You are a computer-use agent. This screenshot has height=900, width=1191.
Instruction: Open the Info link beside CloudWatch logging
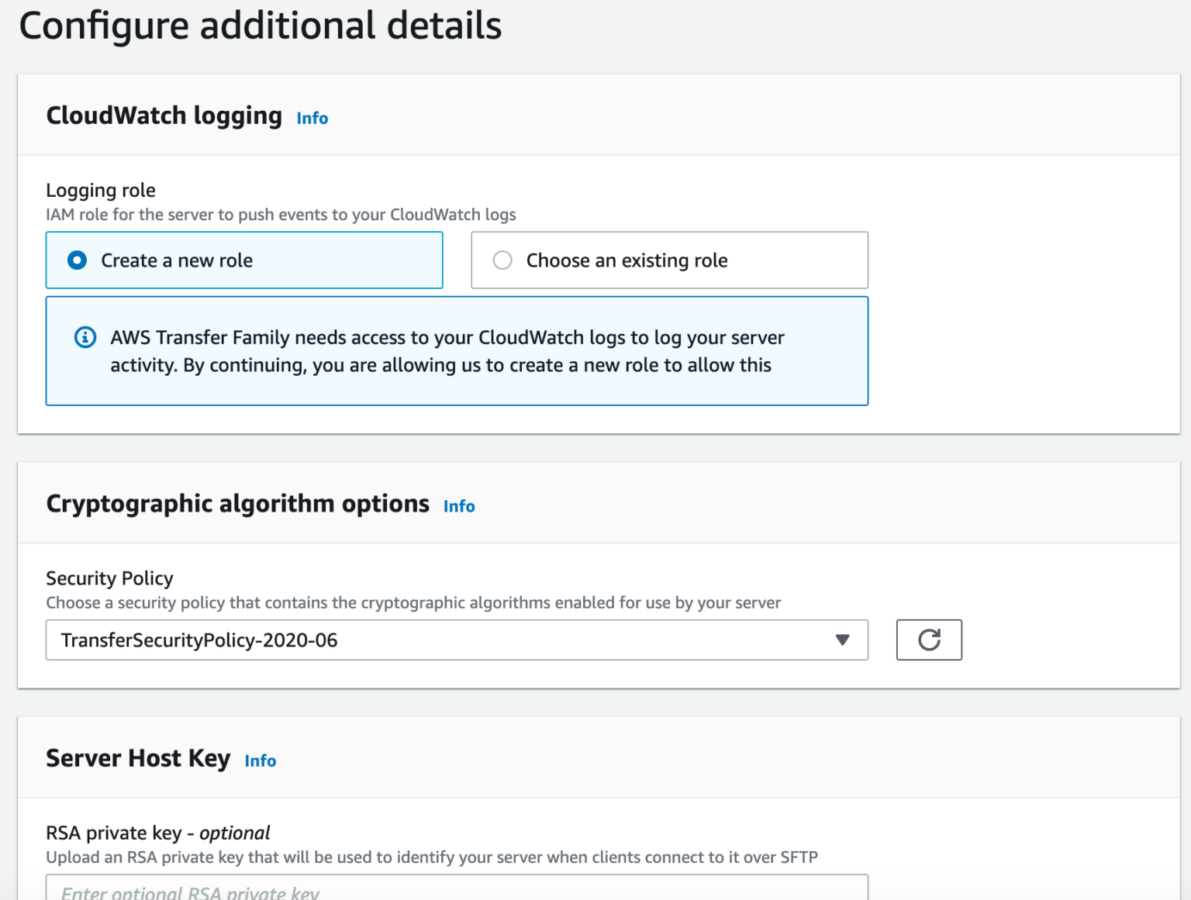(312, 118)
